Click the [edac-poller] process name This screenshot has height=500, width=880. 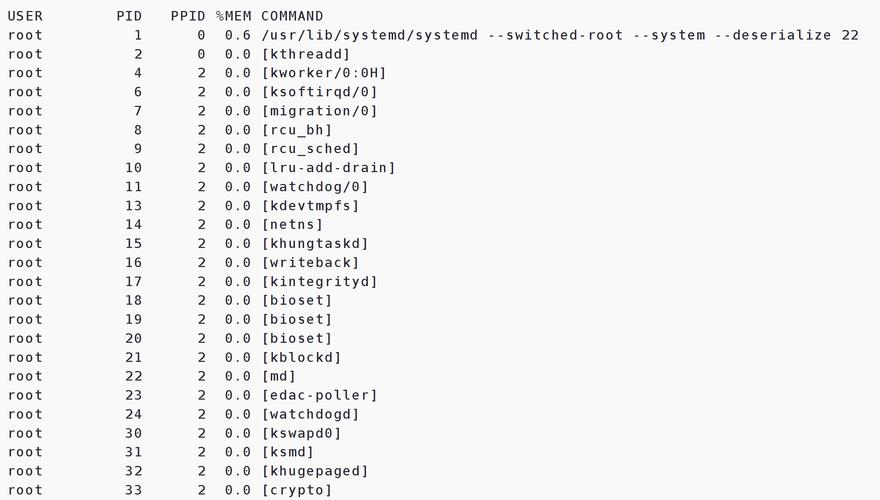319,395
